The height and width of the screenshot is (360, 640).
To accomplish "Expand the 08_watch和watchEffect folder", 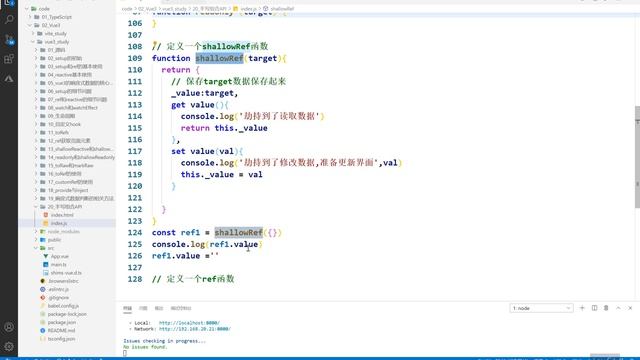I will [x=36, y=108].
